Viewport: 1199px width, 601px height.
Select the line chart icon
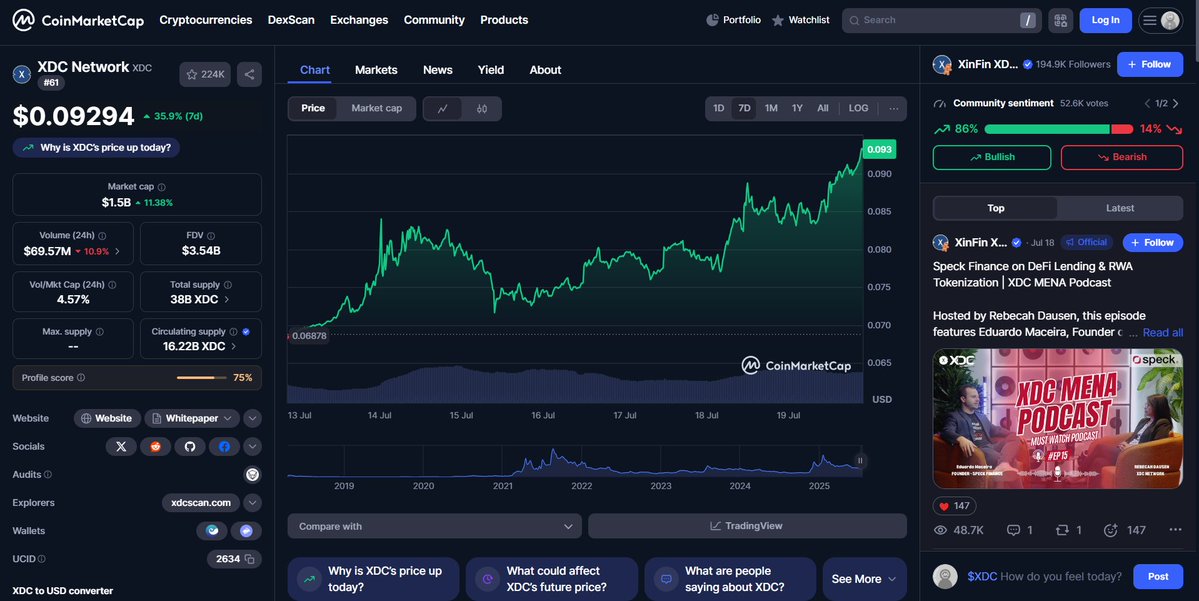pos(443,109)
